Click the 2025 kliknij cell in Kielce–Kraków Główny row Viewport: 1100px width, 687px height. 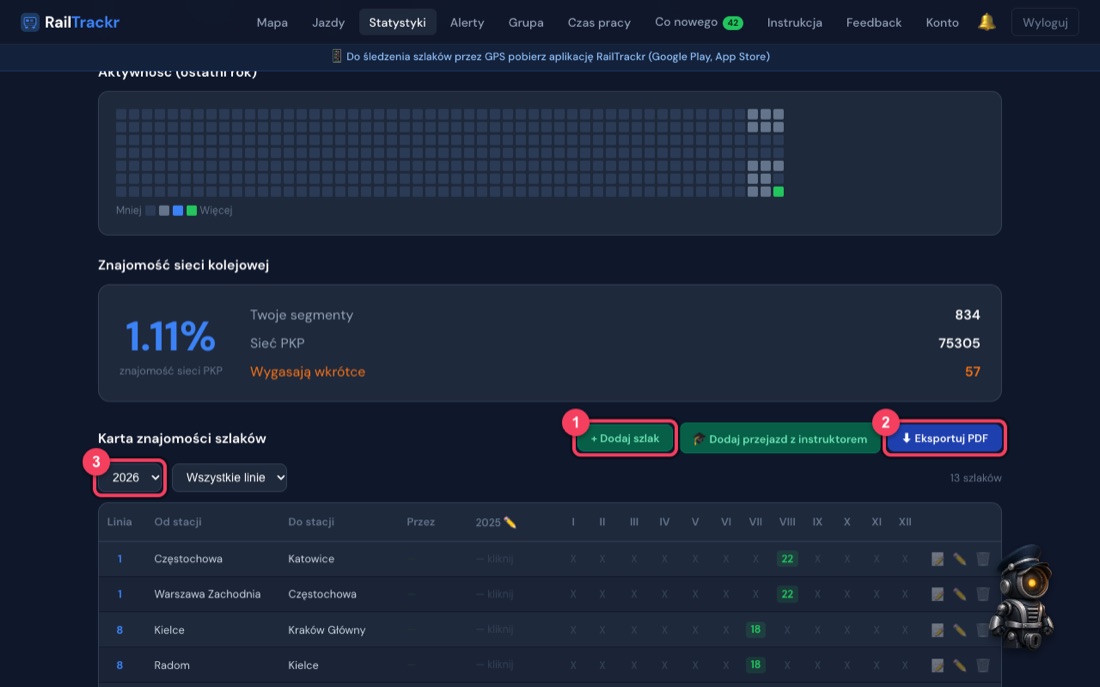click(495, 630)
